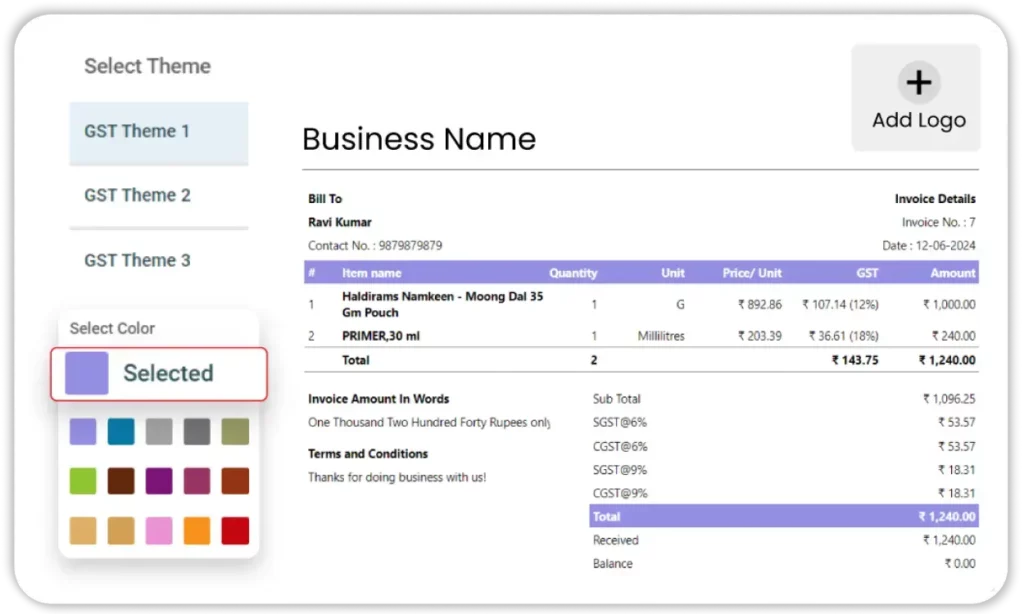Screen dimensions: 1024x614
Task: Choose the deep purple color swatch
Action: [x=159, y=481]
